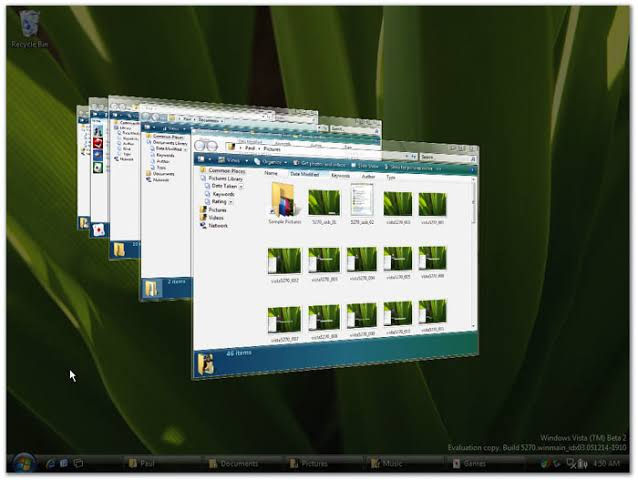638x480 pixels.
Task: Click the Slide Show toolbar button
Action: tap(365, 166)
